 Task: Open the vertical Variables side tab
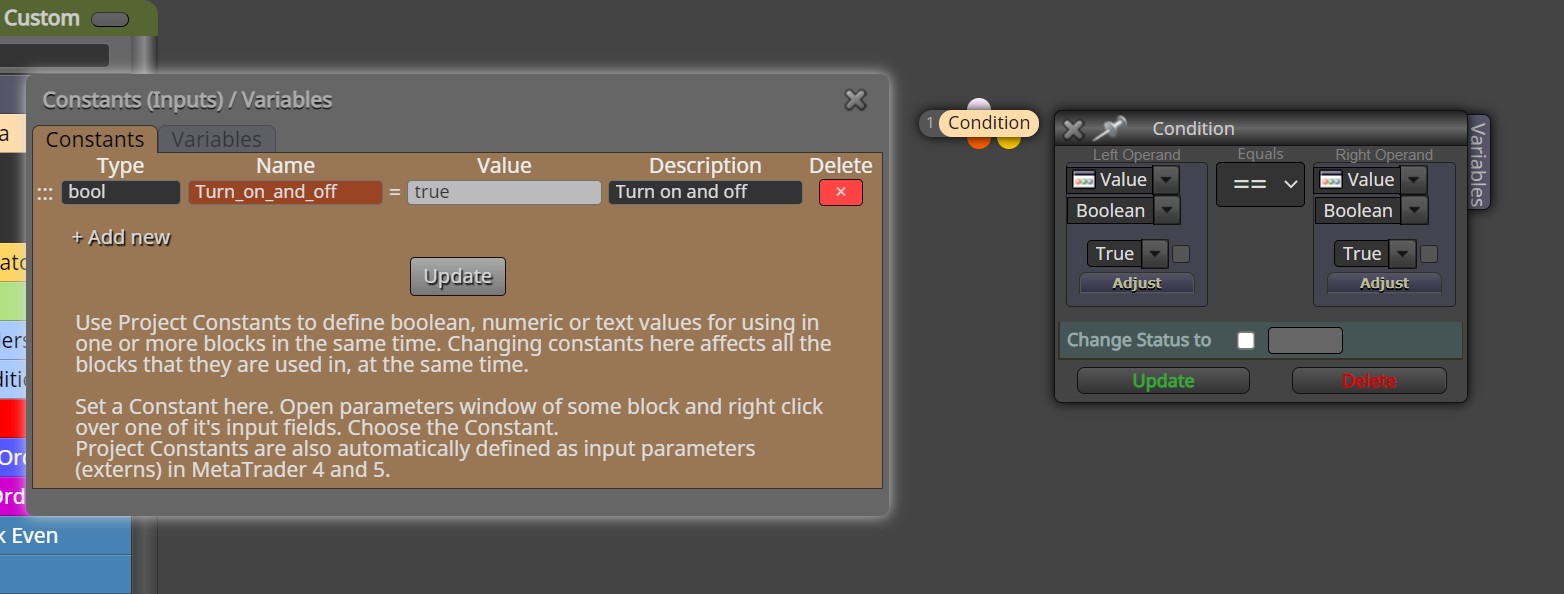point(1478,162)
